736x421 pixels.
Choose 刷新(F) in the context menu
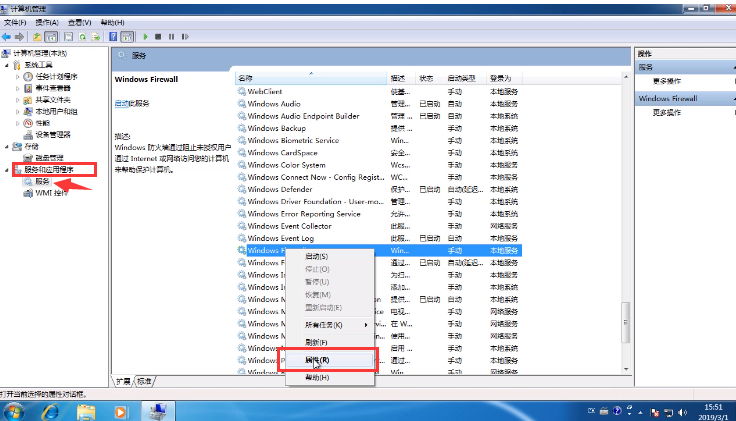(330, 342)
